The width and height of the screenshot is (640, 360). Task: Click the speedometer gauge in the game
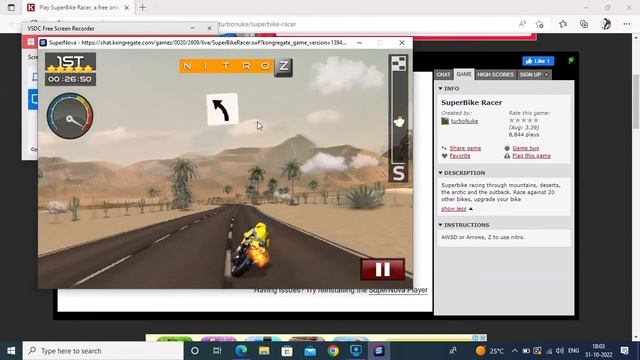(x=70, y=116)
